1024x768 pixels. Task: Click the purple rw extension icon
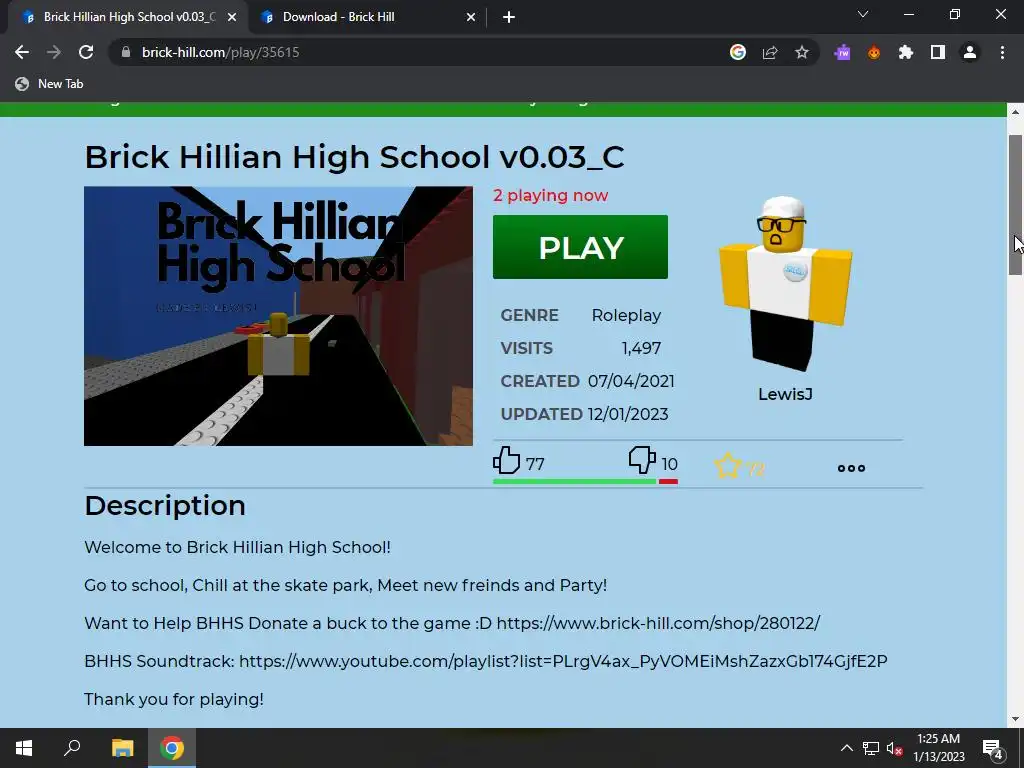click(x=842, y=52)
